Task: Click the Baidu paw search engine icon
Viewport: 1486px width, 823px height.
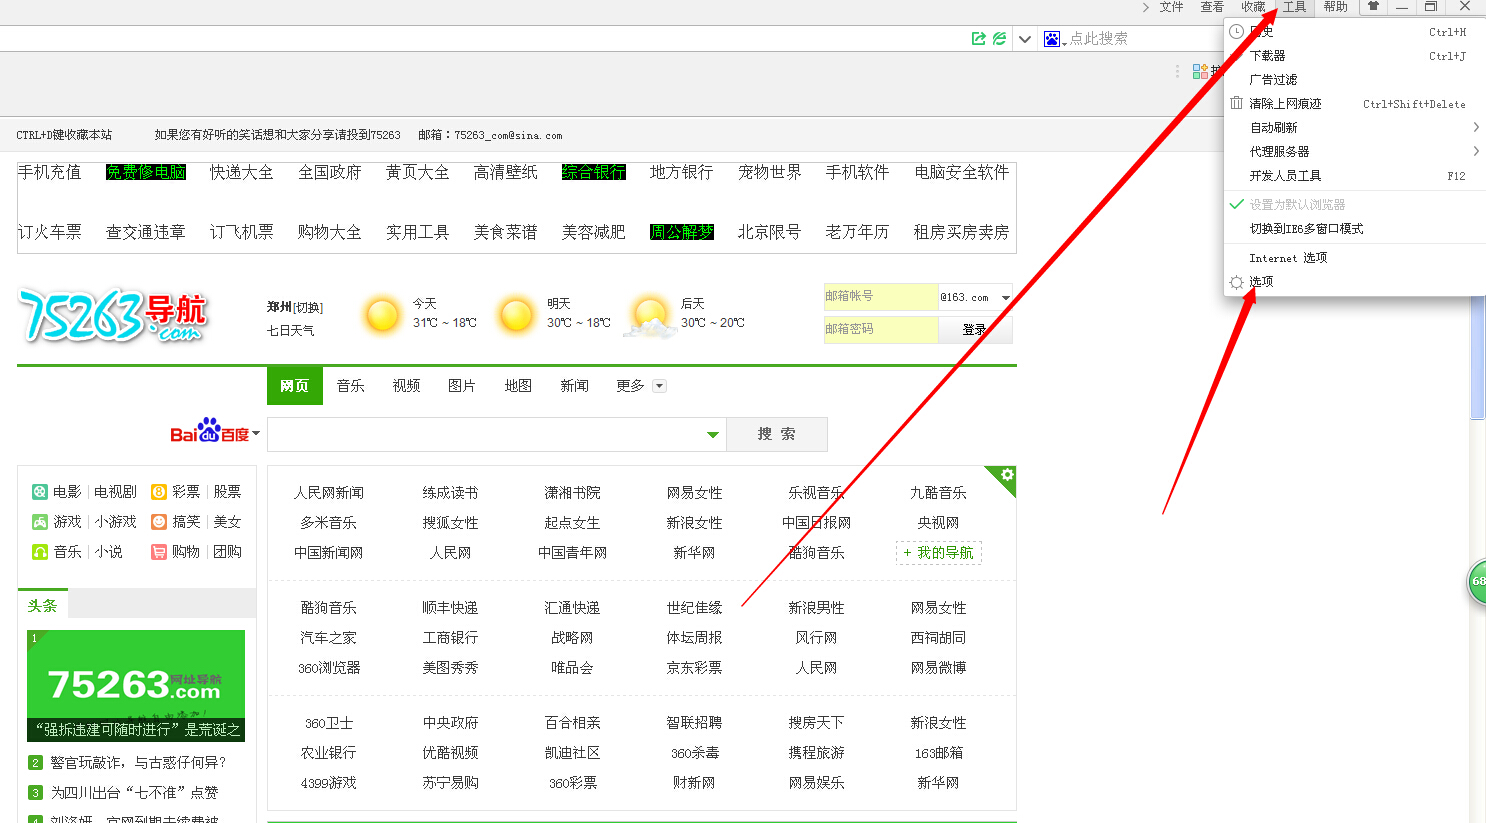Action: (1052, 39)
